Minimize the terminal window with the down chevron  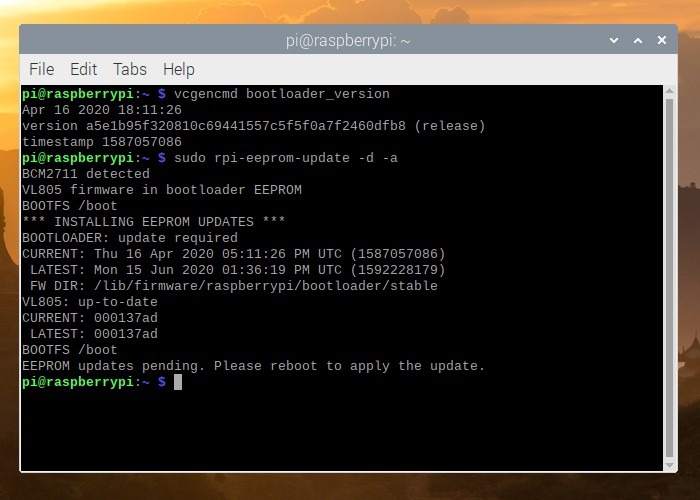point(614,41)
